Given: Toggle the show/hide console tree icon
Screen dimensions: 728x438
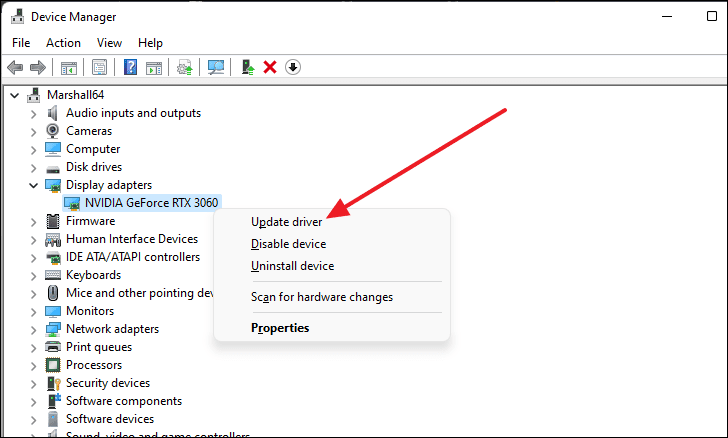Looking at the screenshot, I should pyautogui.click(x=69, y=68).
